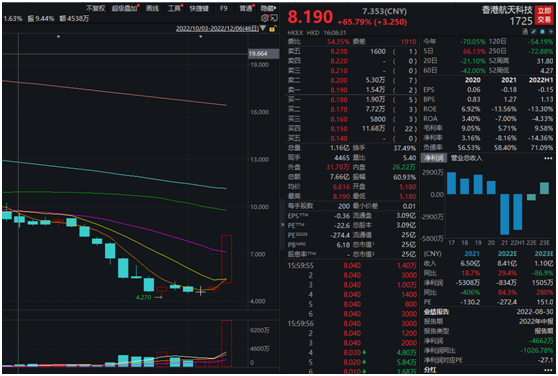Click the 负债率 value 71.09%
This screenshot has width=558, height=376.
point(541,148)
